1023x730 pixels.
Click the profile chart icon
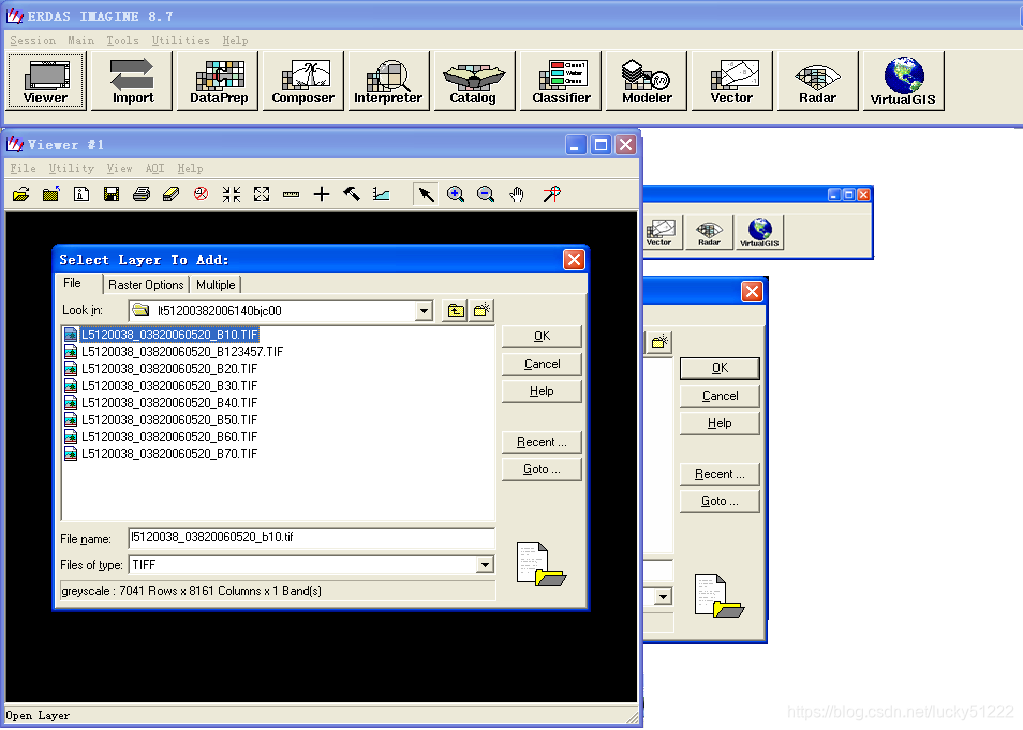click(381, 194)
